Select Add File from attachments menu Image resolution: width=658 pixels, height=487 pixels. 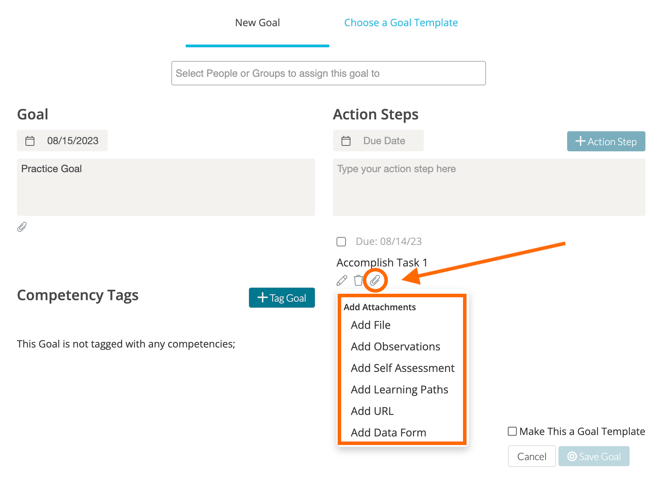370,325
